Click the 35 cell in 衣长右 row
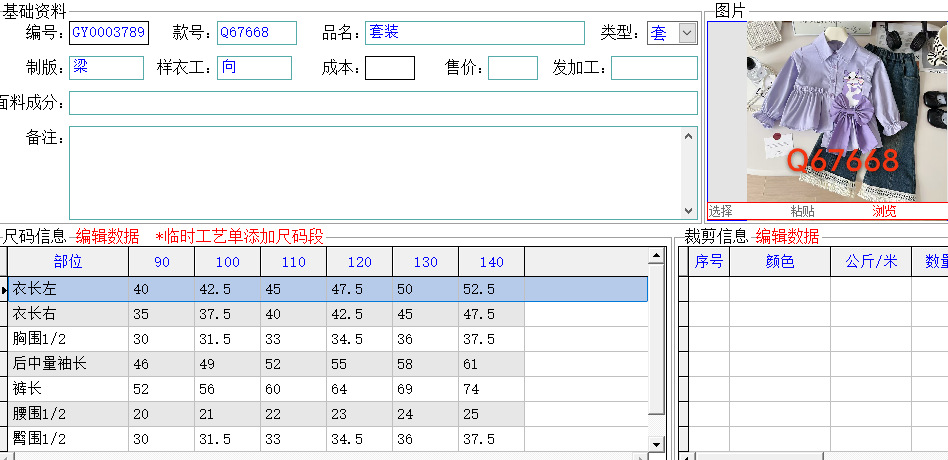948x460 pixels. (161, 314)
